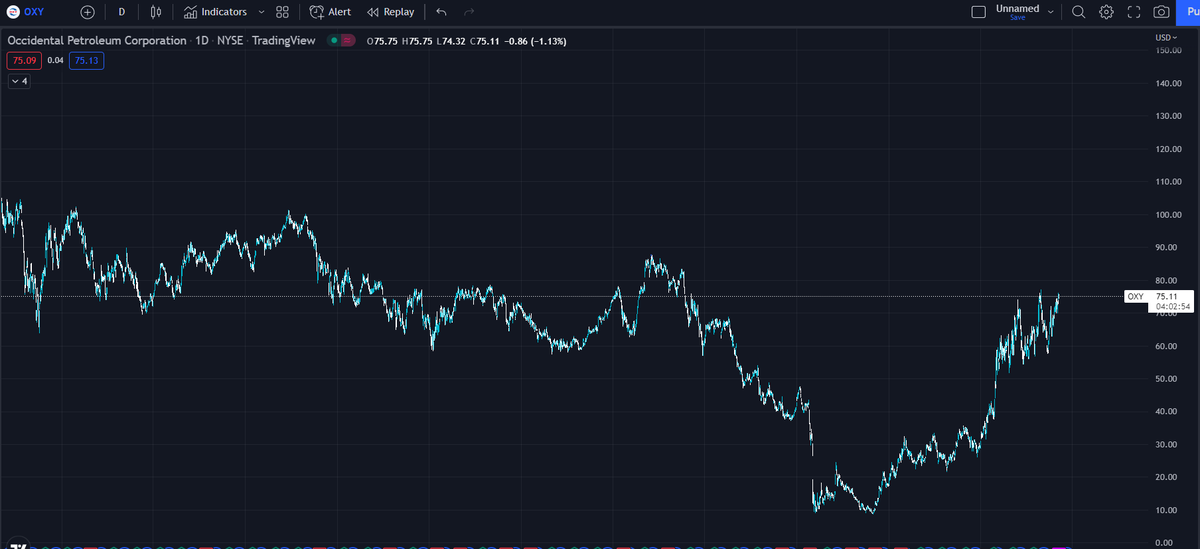Screen dimensions: 1200x549
Task: Click the spread value 0.04
Action: 55,60
